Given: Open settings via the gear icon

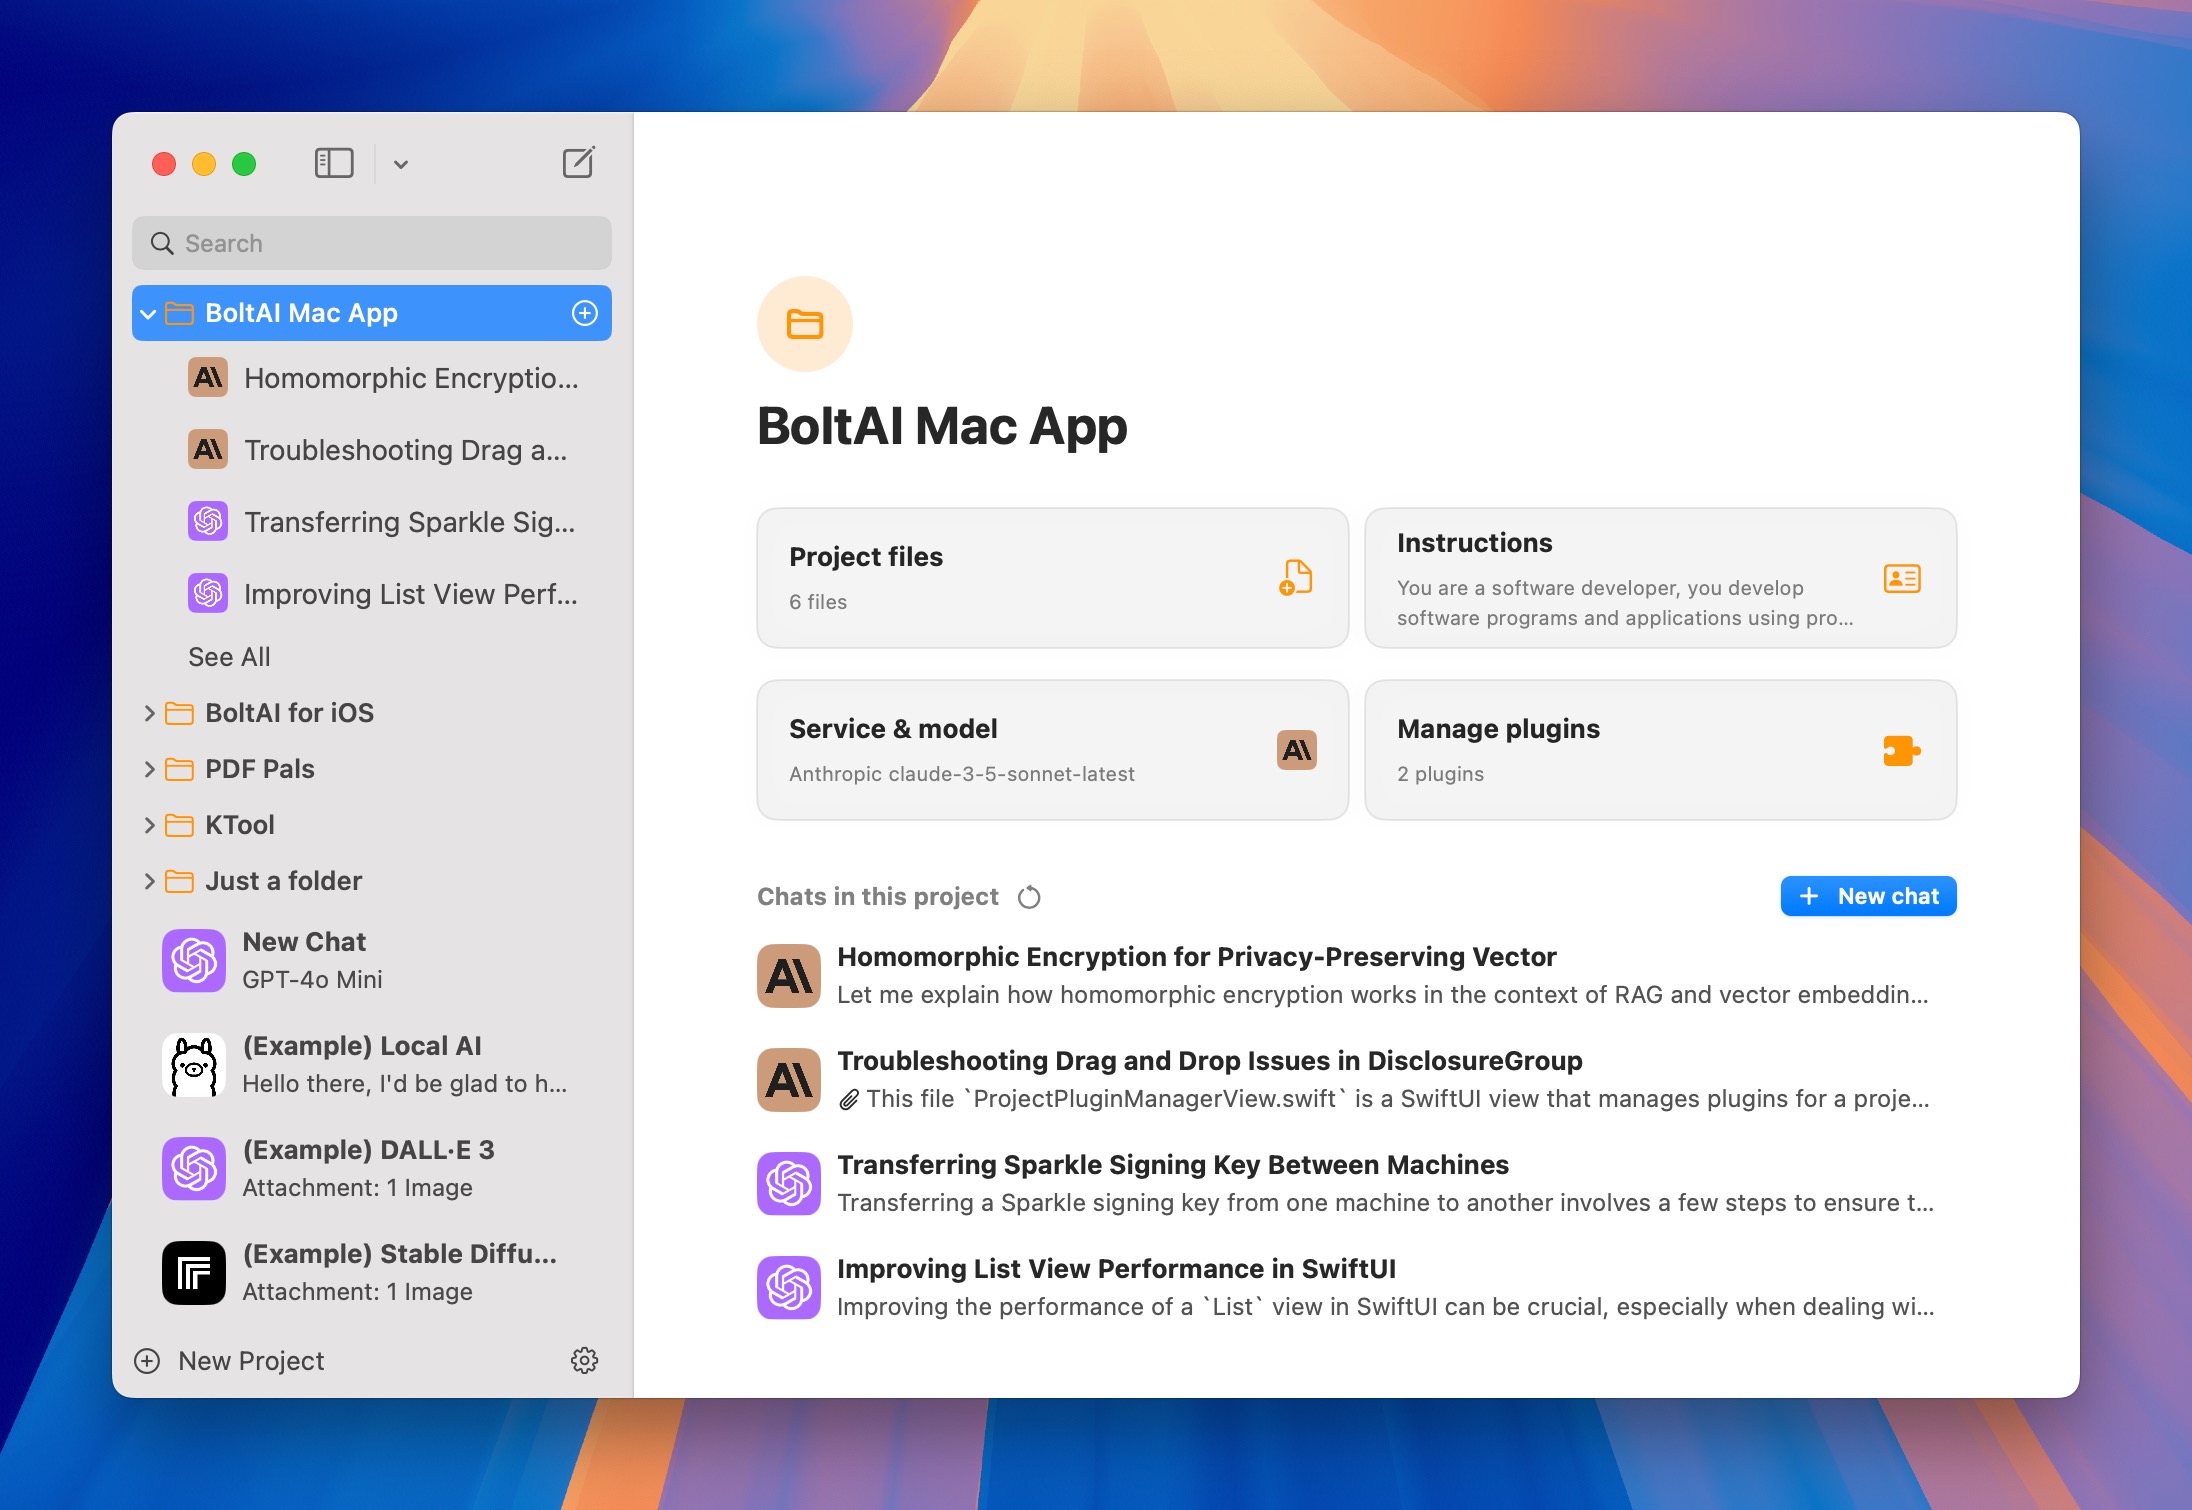Looking at the screenshot, I should (x=585, y=1361).
